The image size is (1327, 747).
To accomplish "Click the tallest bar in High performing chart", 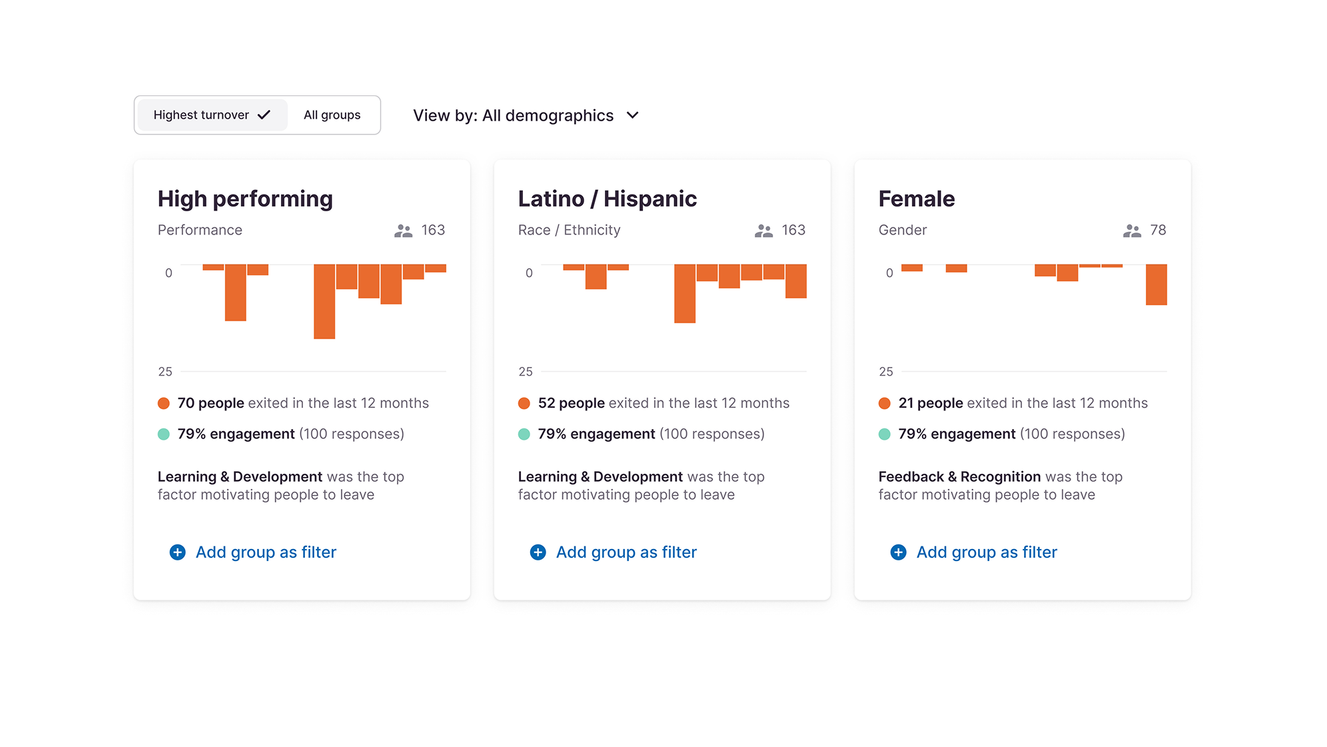I will point(324,301).
